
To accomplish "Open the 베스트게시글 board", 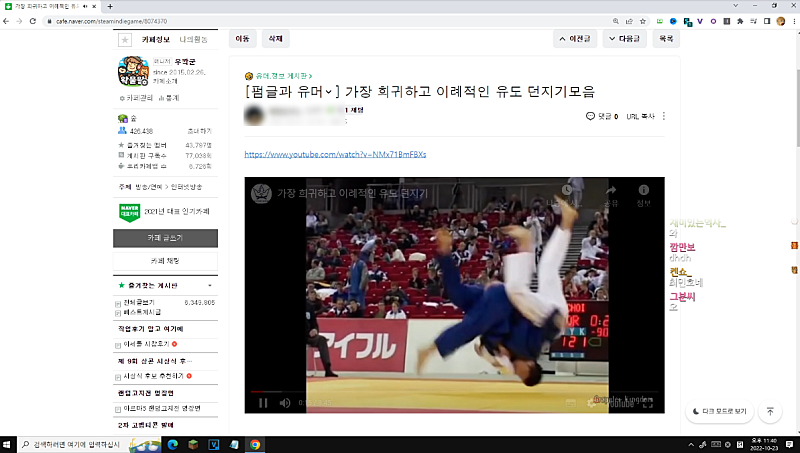I will tap(142, 312).
